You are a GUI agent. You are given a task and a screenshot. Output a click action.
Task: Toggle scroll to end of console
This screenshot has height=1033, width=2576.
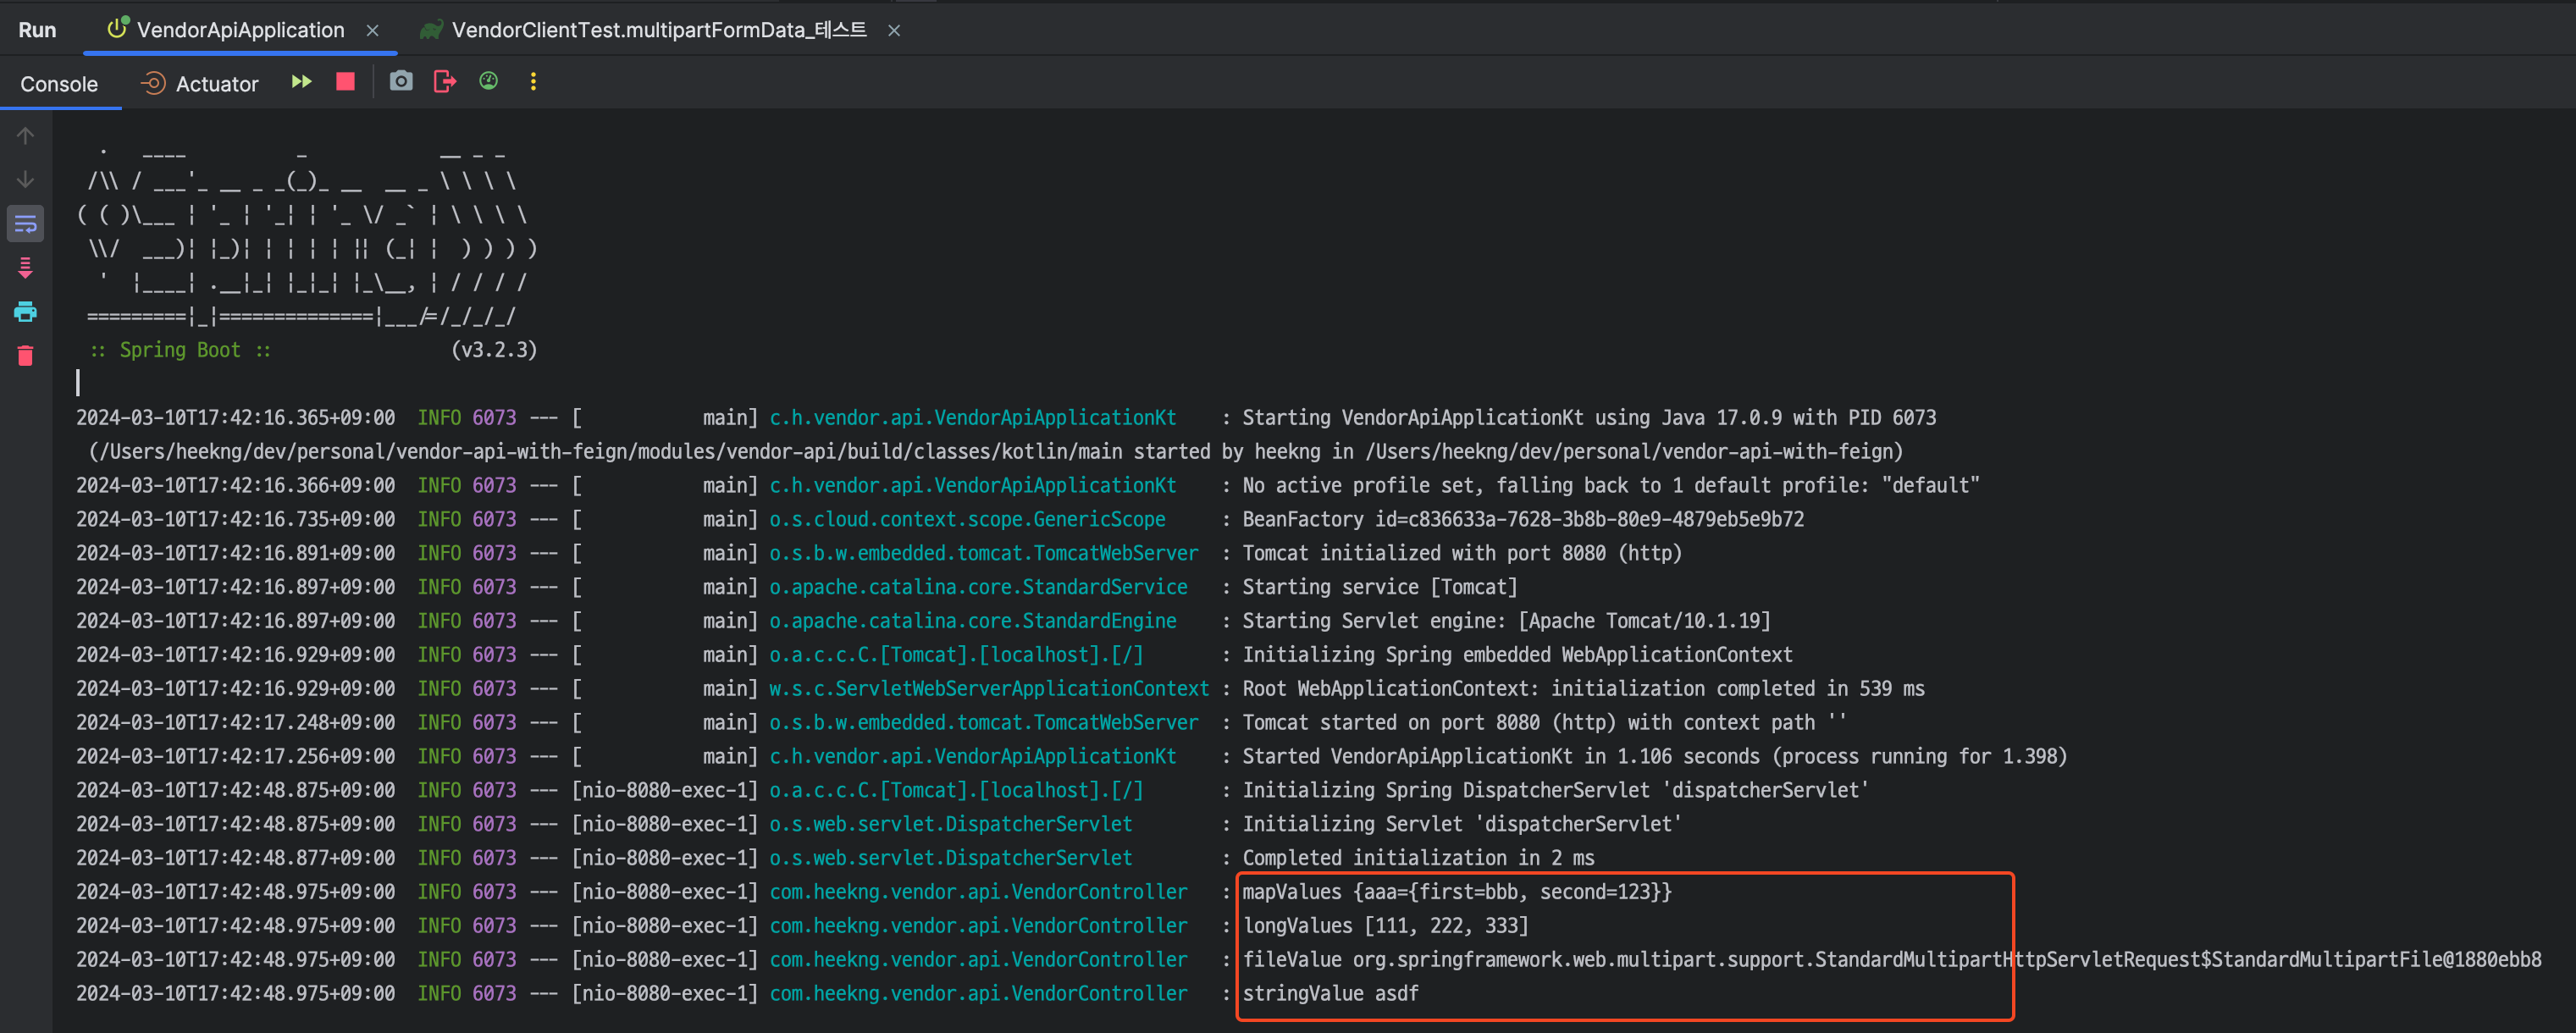pos(25,268)
